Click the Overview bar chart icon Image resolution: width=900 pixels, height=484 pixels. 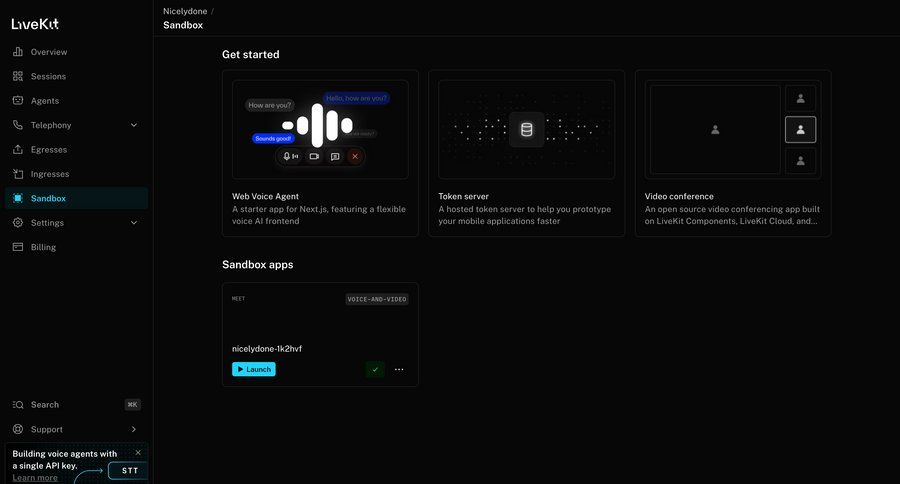18,52
